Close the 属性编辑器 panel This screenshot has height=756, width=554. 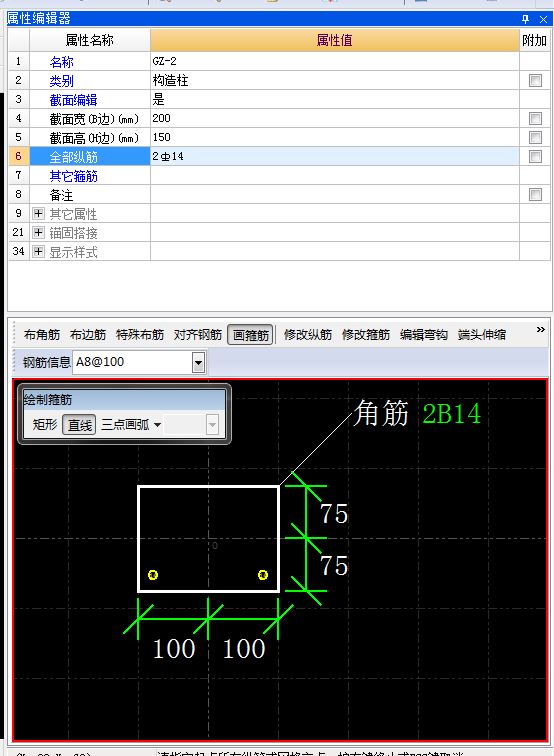543,19
